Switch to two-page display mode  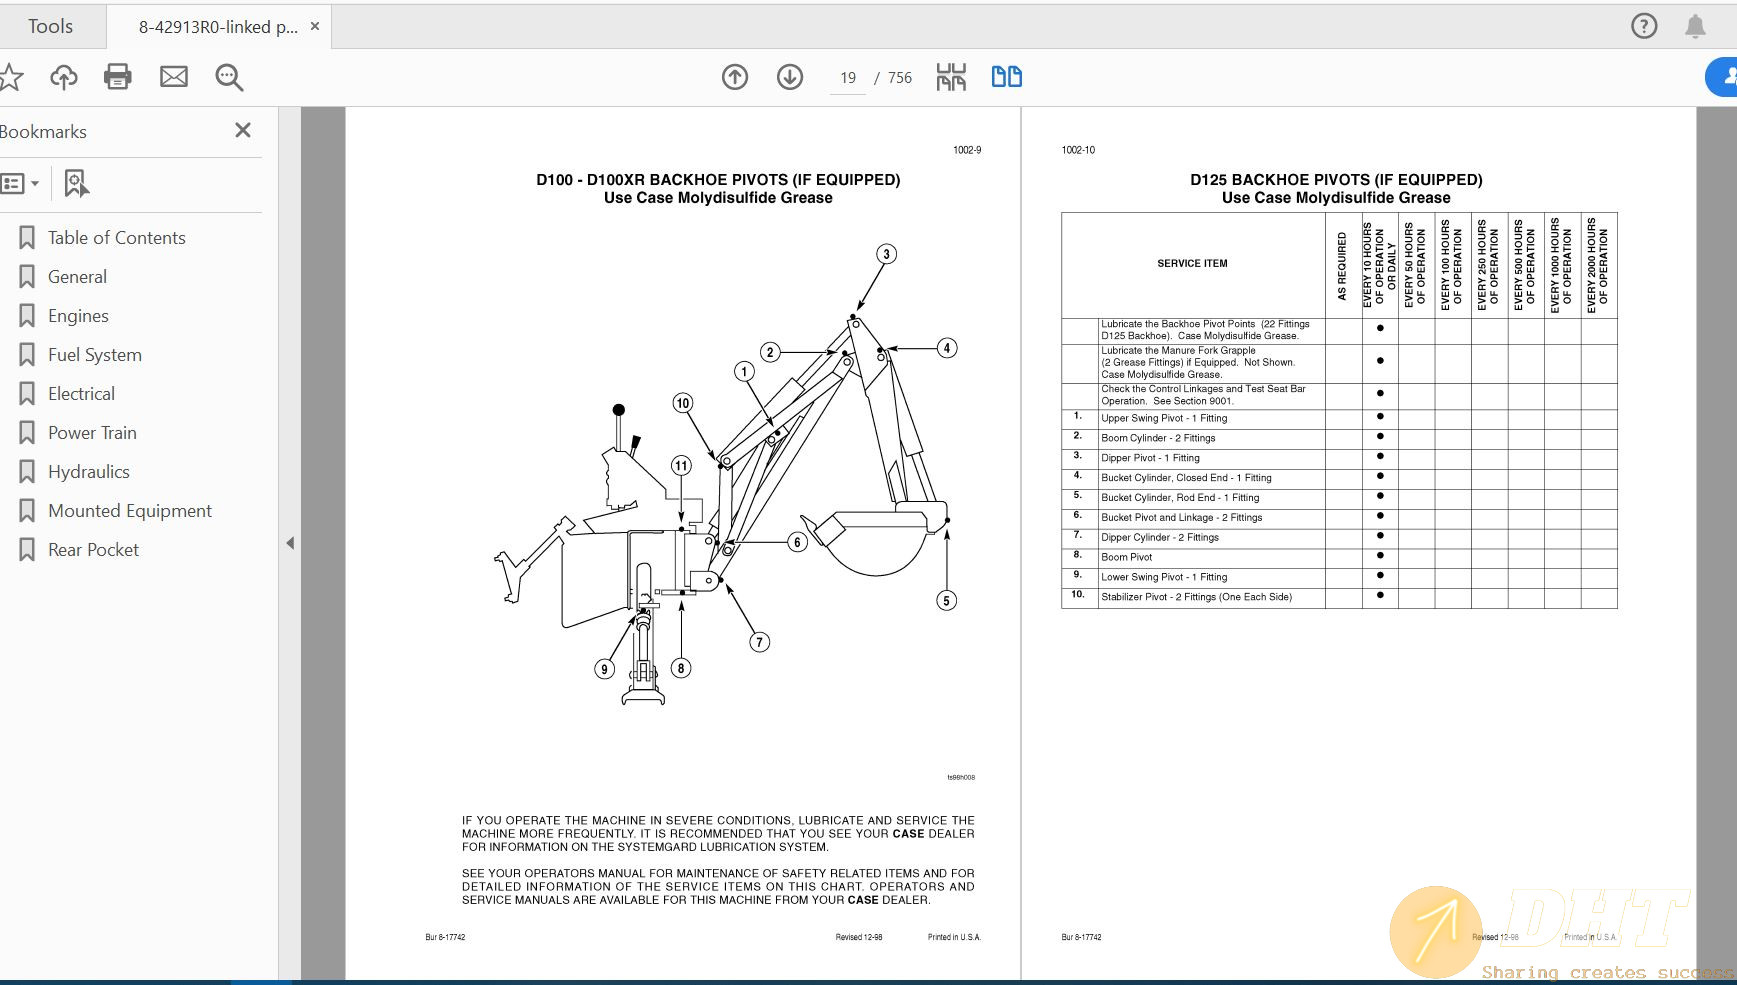(1006, 76)
